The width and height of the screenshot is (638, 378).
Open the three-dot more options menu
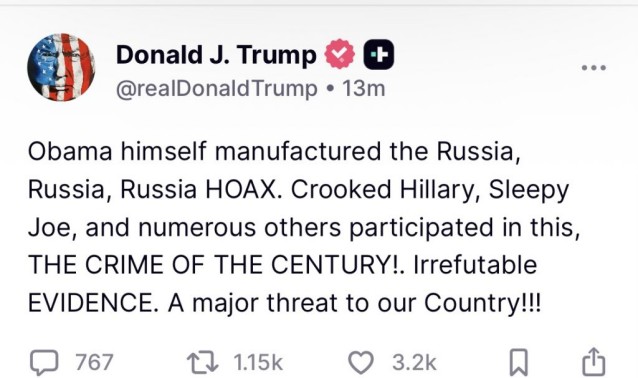click(594, 68)
